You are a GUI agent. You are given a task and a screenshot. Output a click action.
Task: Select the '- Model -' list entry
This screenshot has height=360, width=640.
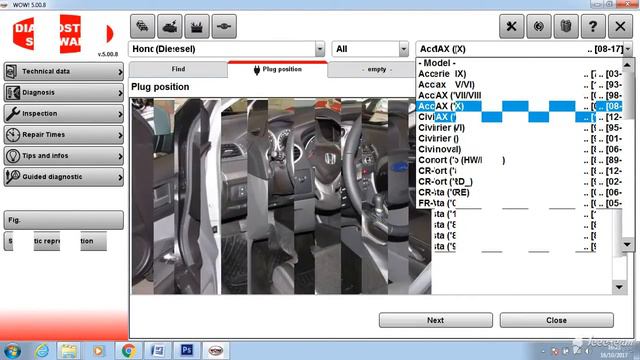519,63
